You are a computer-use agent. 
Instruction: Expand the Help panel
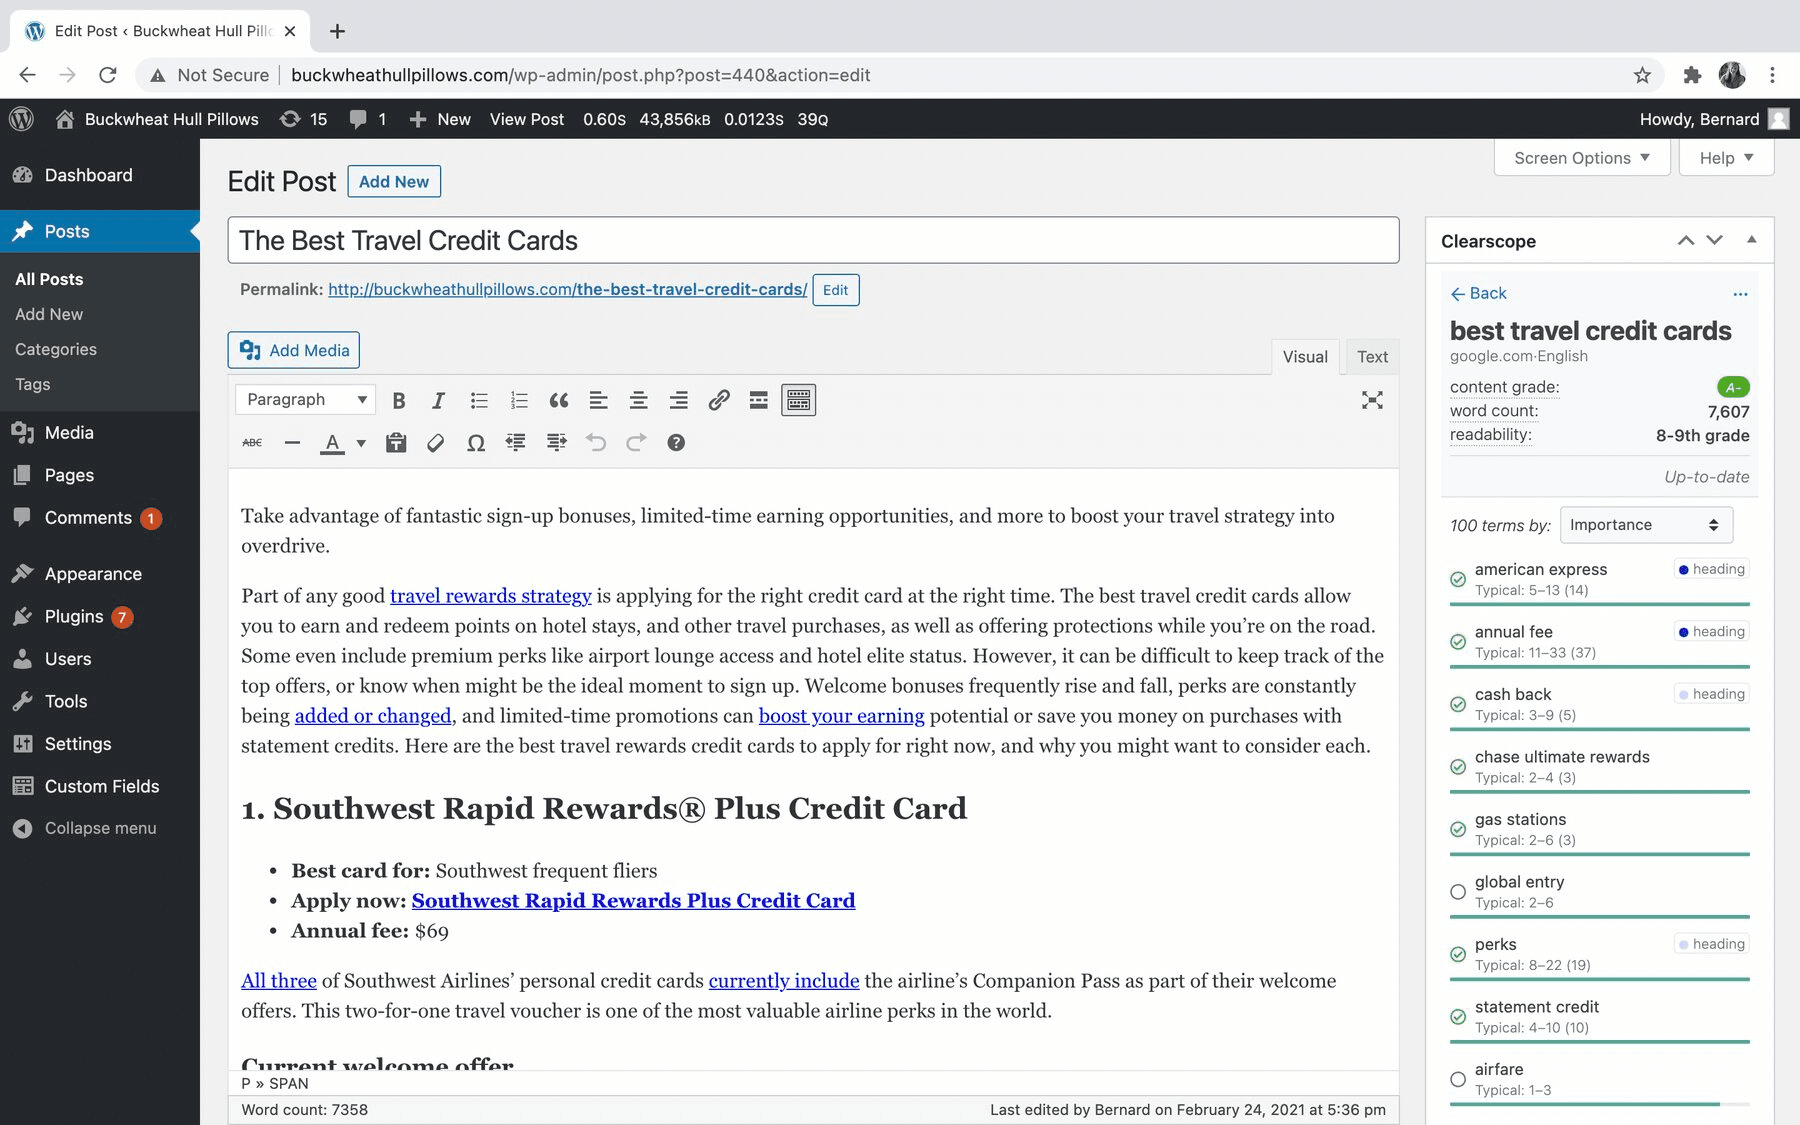[x=1726, y=158]
